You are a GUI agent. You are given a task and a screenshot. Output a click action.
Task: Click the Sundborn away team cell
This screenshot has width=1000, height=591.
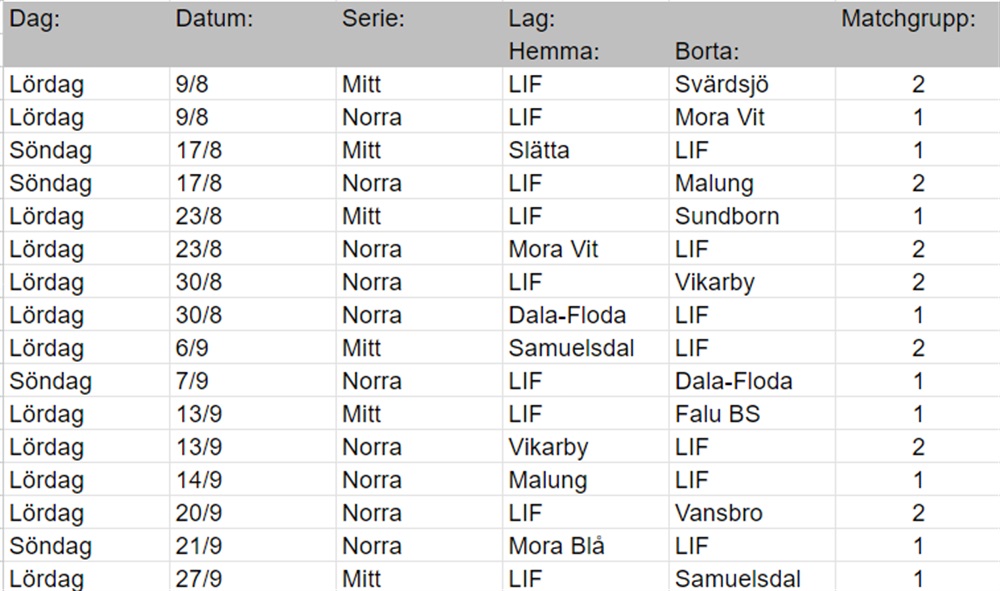coord(752,216)
